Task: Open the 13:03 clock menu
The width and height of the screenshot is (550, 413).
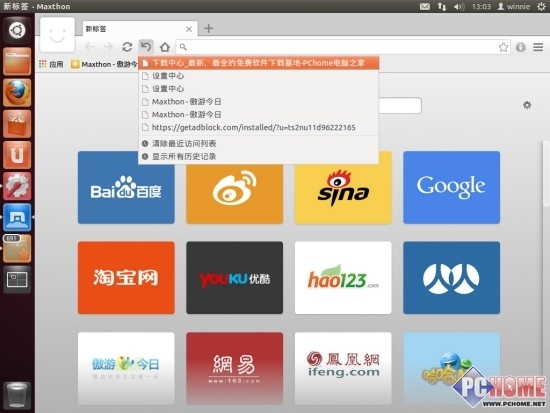Action: click(x=481, y=6)
